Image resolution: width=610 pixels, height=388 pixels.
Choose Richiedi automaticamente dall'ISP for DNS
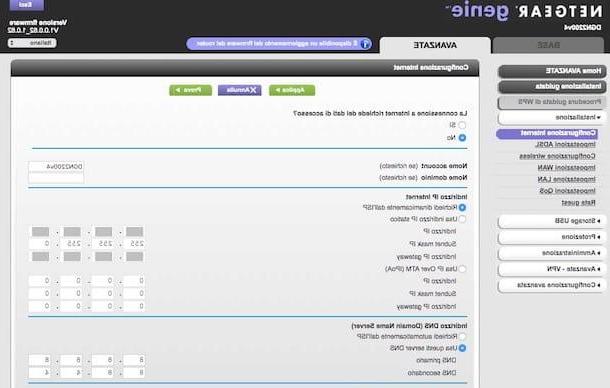[x=462, y=336]
